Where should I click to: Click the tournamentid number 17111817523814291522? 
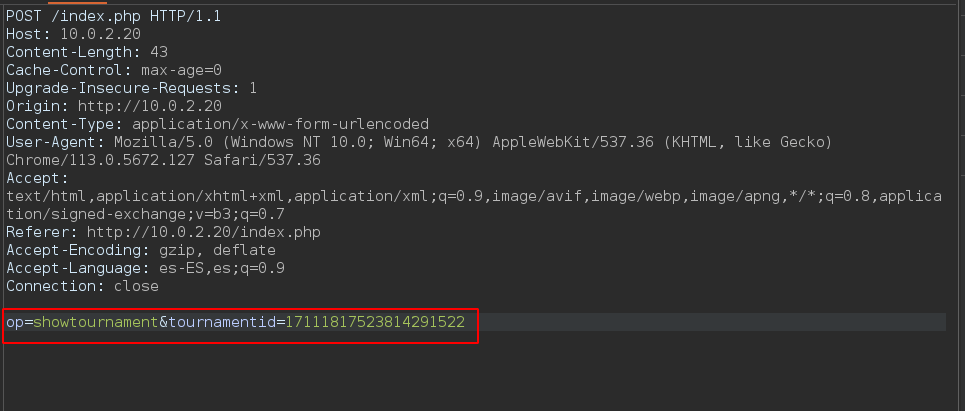375,323
